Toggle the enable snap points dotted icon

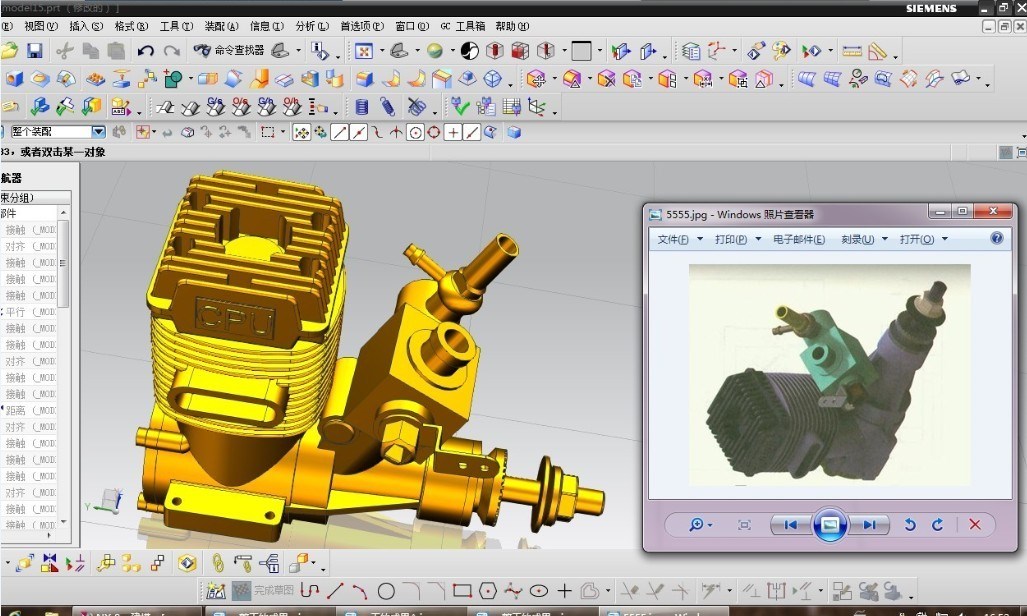301,132
